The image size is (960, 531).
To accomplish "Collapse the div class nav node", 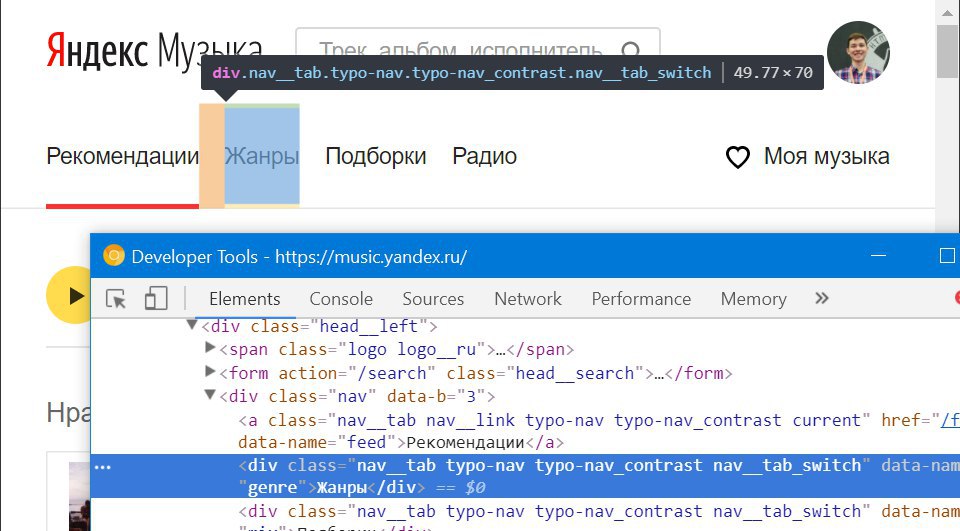I will (x=210, y=395).
